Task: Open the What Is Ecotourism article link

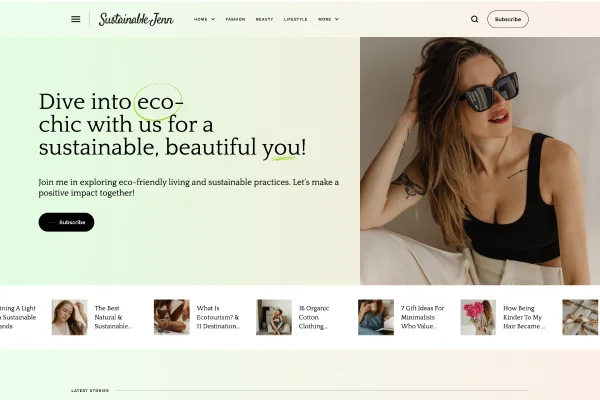Action: coord(218,317)
